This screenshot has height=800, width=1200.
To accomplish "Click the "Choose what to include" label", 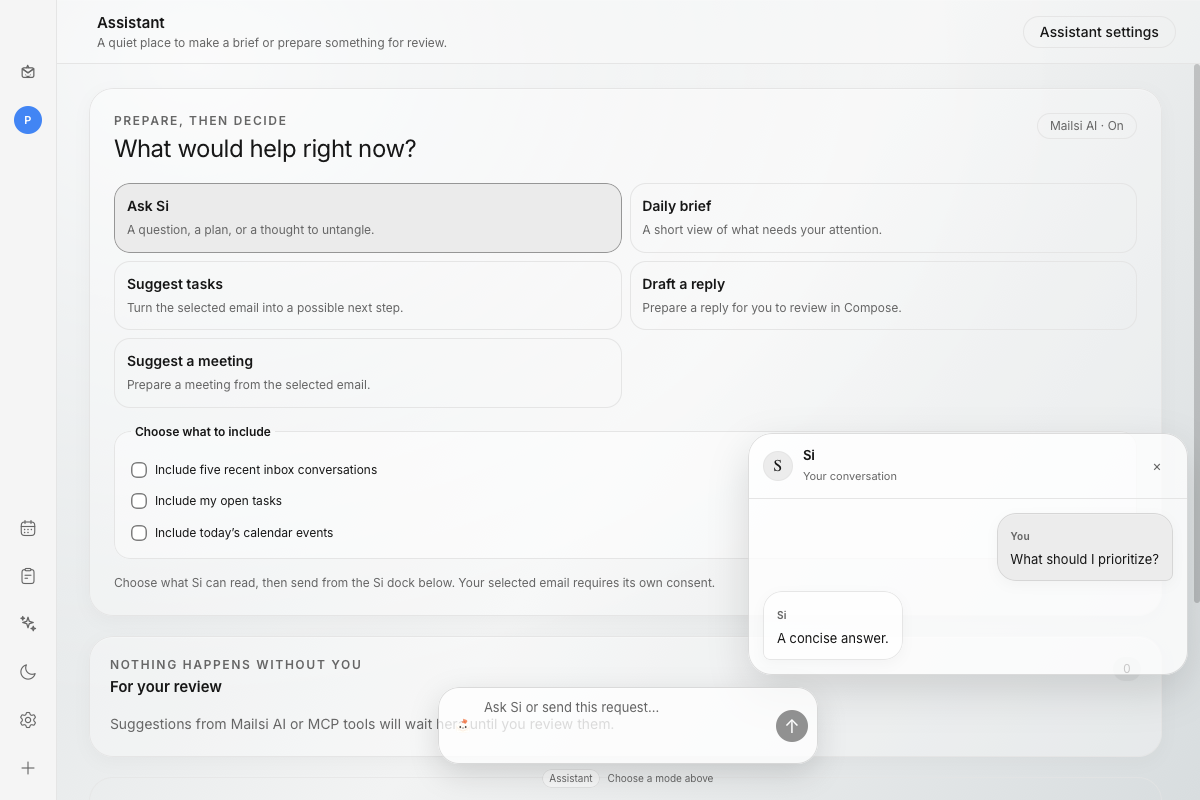I will tap(203, 432).
